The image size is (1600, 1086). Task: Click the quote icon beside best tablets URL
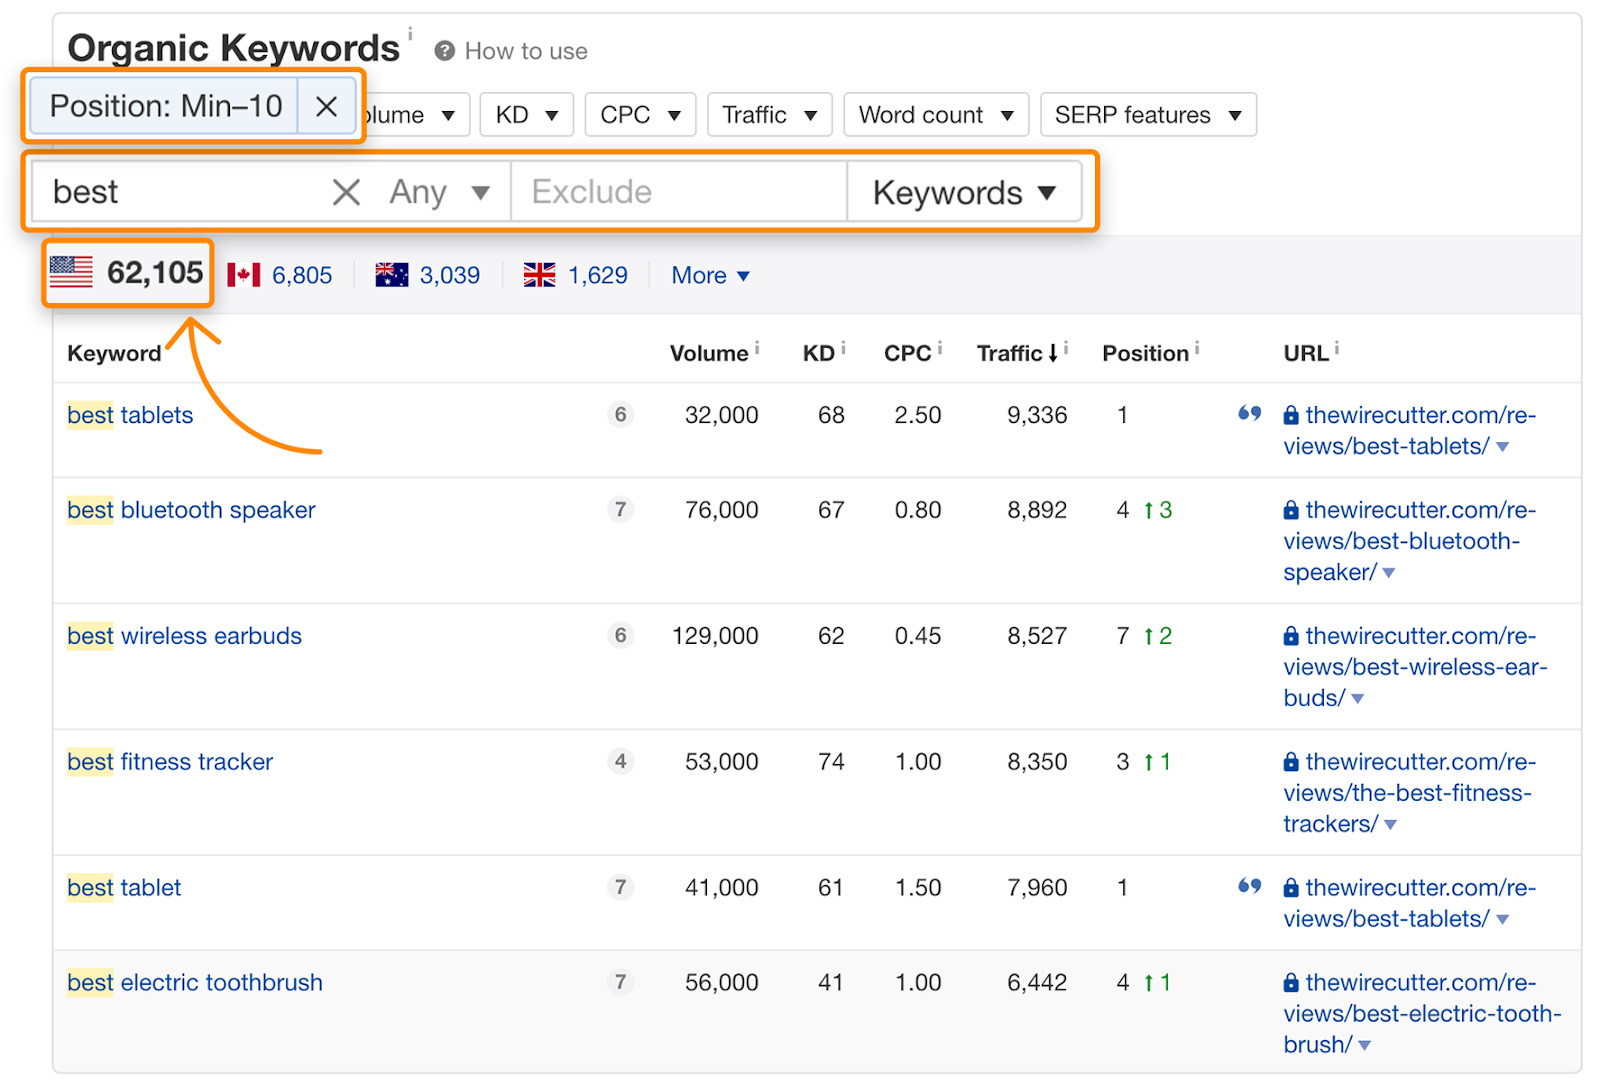point(1249,413)
